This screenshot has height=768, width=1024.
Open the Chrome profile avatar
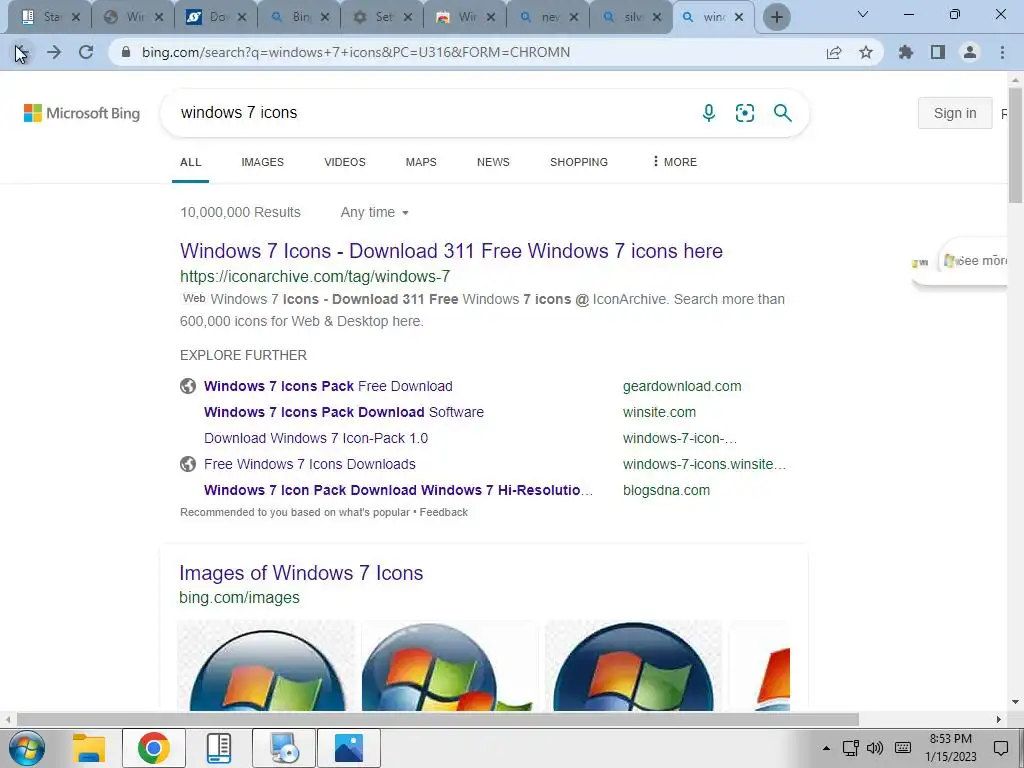[970, 52]
